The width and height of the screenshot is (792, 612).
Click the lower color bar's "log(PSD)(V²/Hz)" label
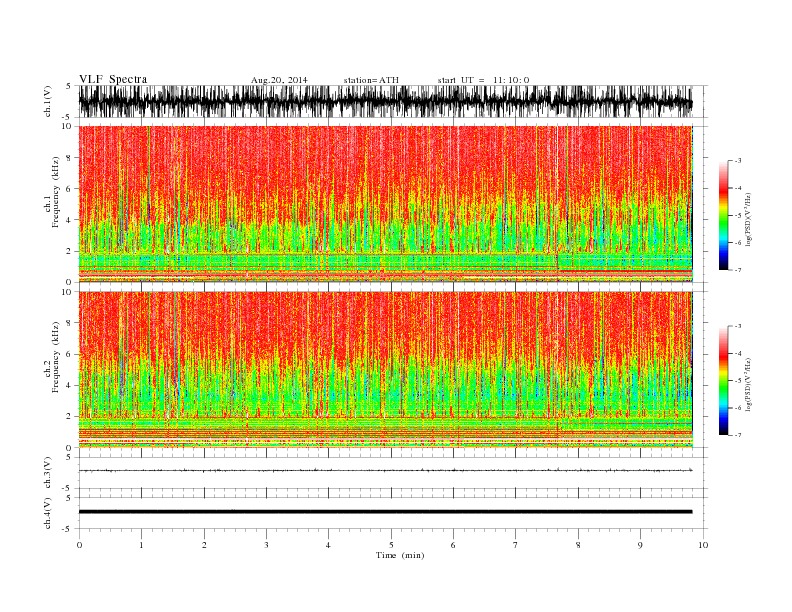[749, 384]
